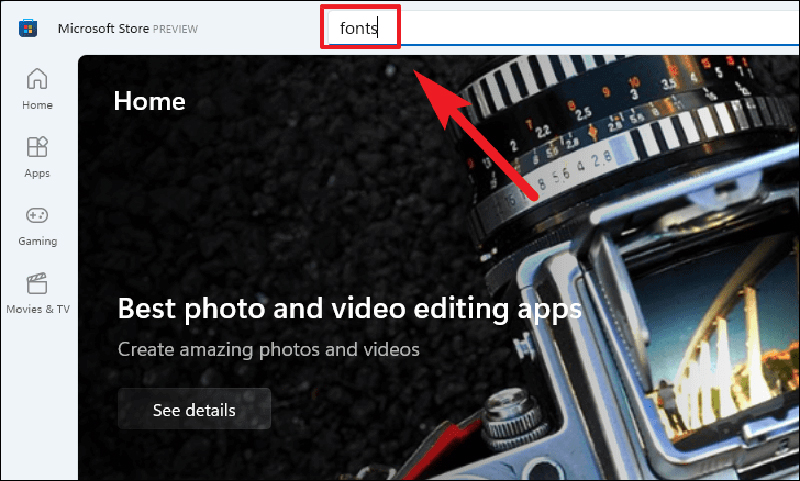Open the Home section in sidebar
The image size is (800, 481).
[37, 89]
